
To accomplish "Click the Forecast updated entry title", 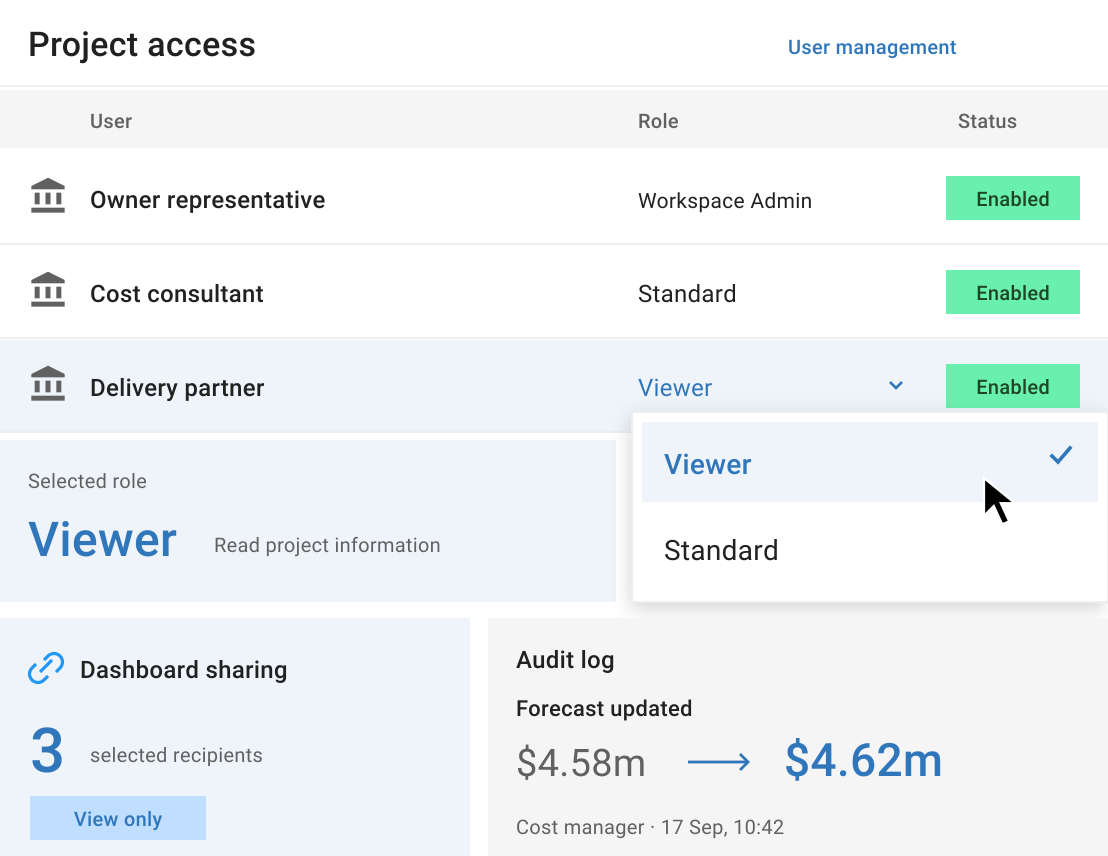I will click(x=603, y=708).
